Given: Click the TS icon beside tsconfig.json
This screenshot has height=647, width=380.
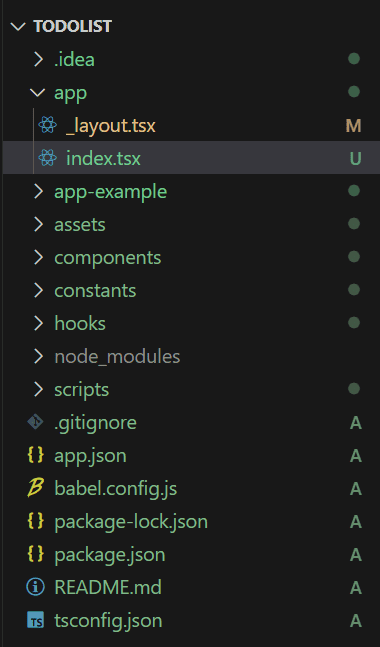Looking at the screenshot, I should 35,620.
